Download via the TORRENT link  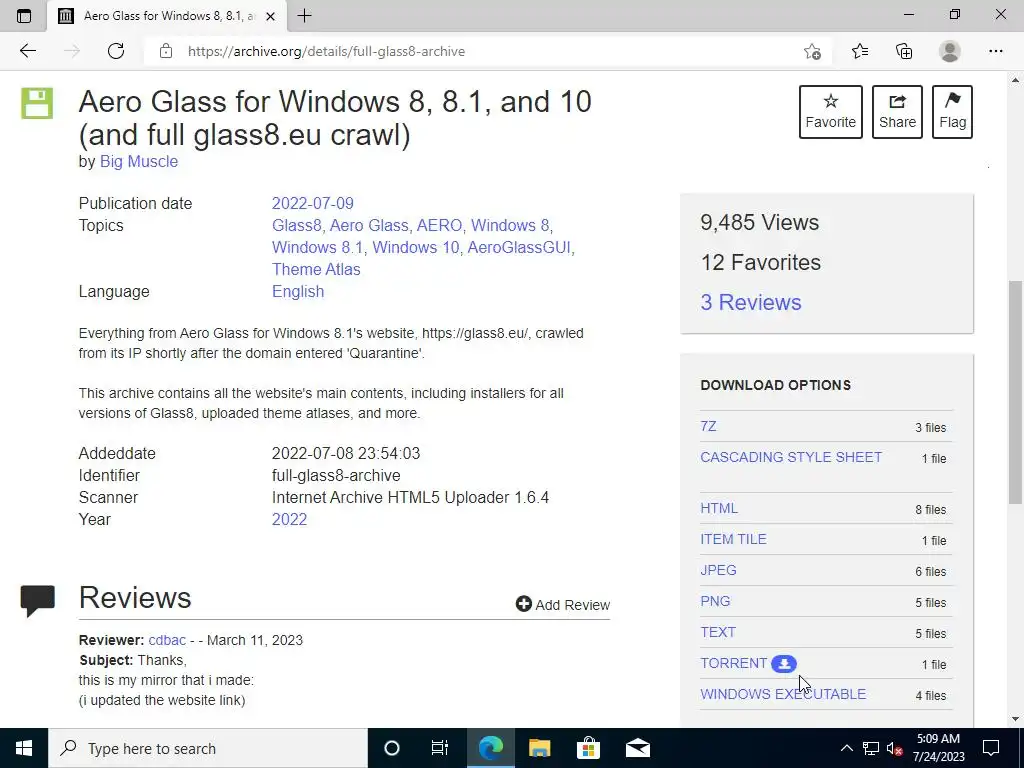pyautogui.click(x=733, y=664)
